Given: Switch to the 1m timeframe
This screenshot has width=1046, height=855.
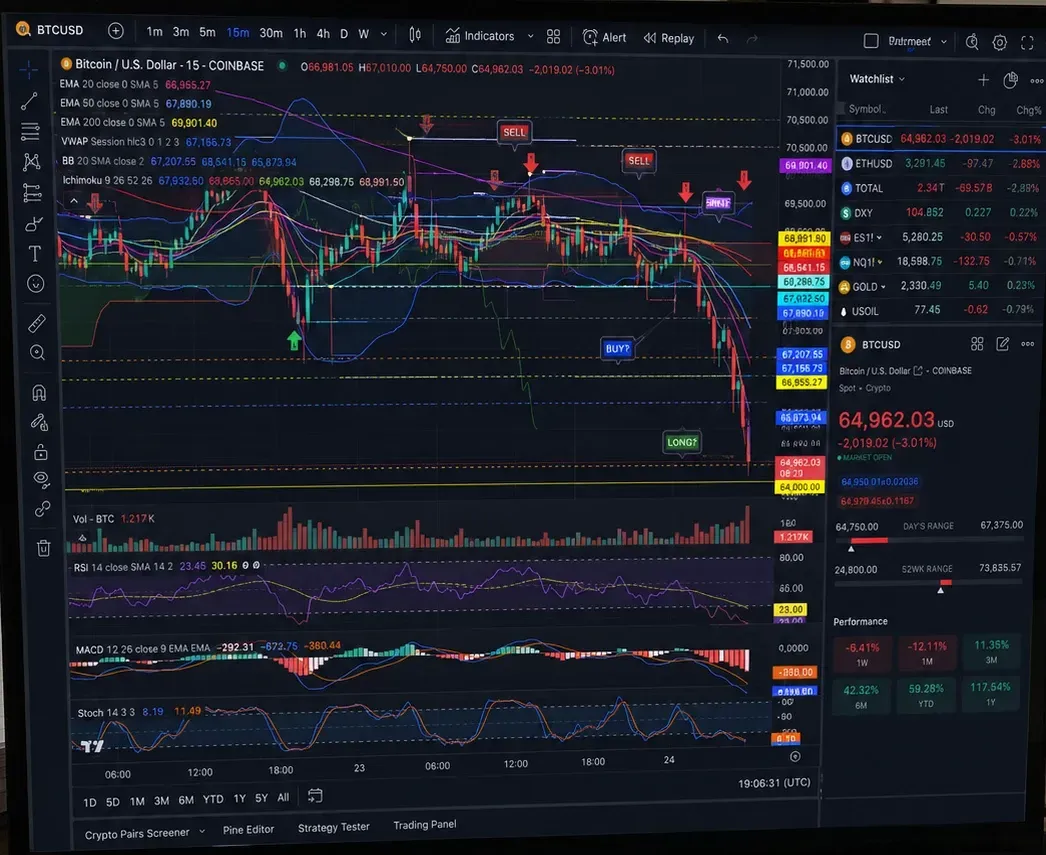Looking at the screenshot, I should point(154,31).
